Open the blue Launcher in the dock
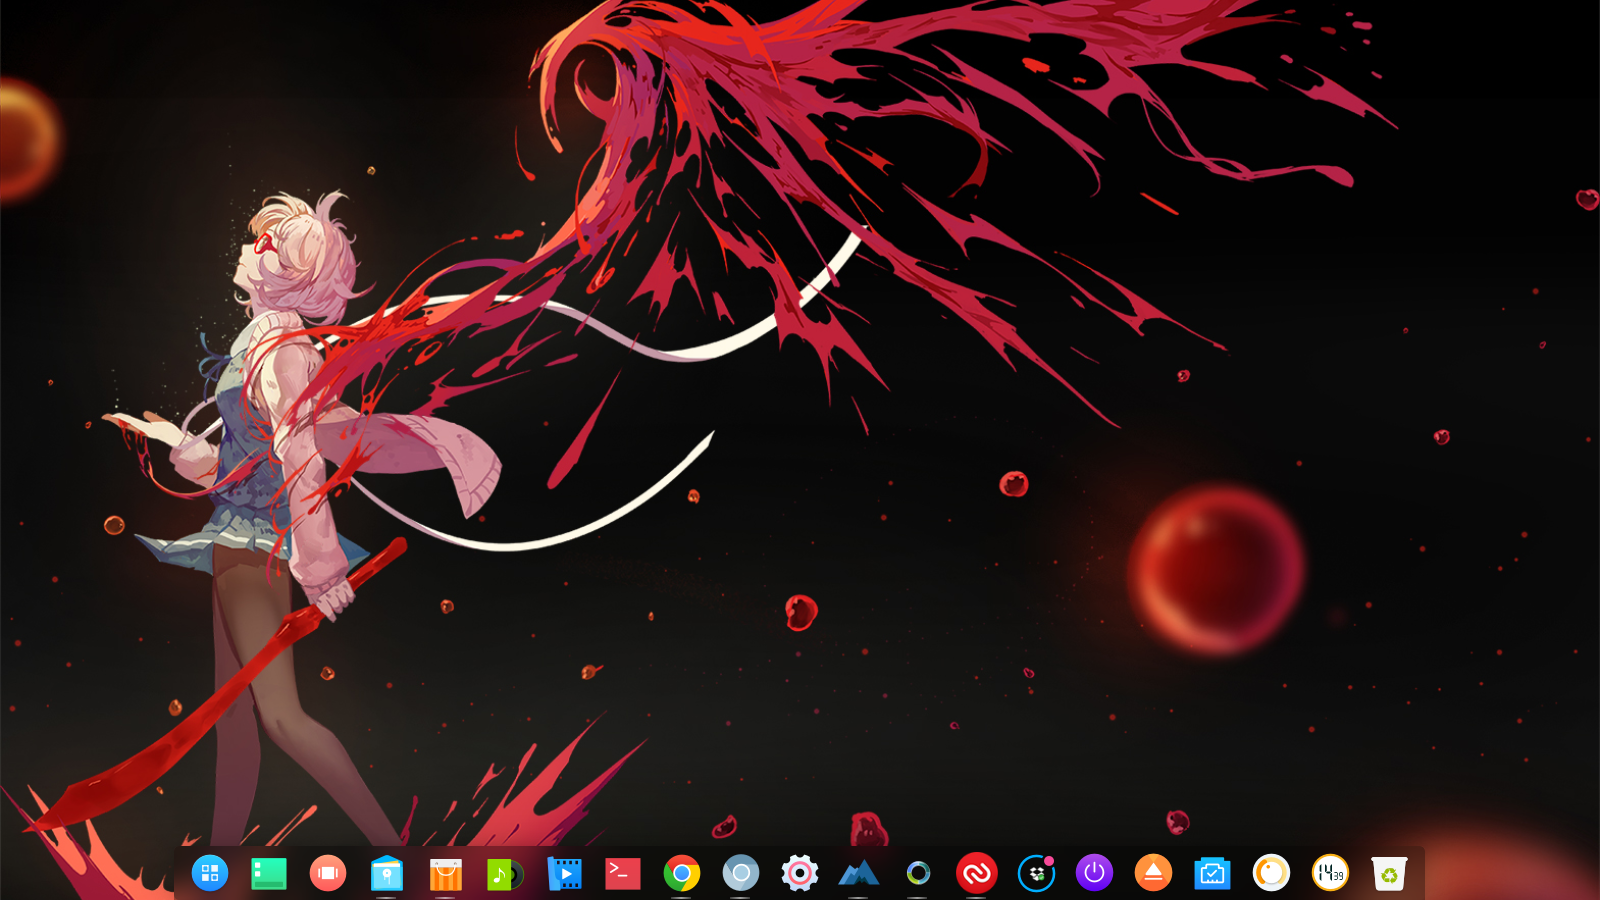Viewport: 1600px width, 900px height. coord(210,873)
